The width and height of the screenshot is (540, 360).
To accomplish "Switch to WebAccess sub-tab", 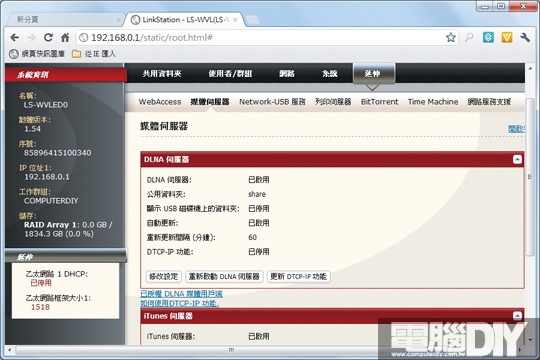I will point(160,102).
